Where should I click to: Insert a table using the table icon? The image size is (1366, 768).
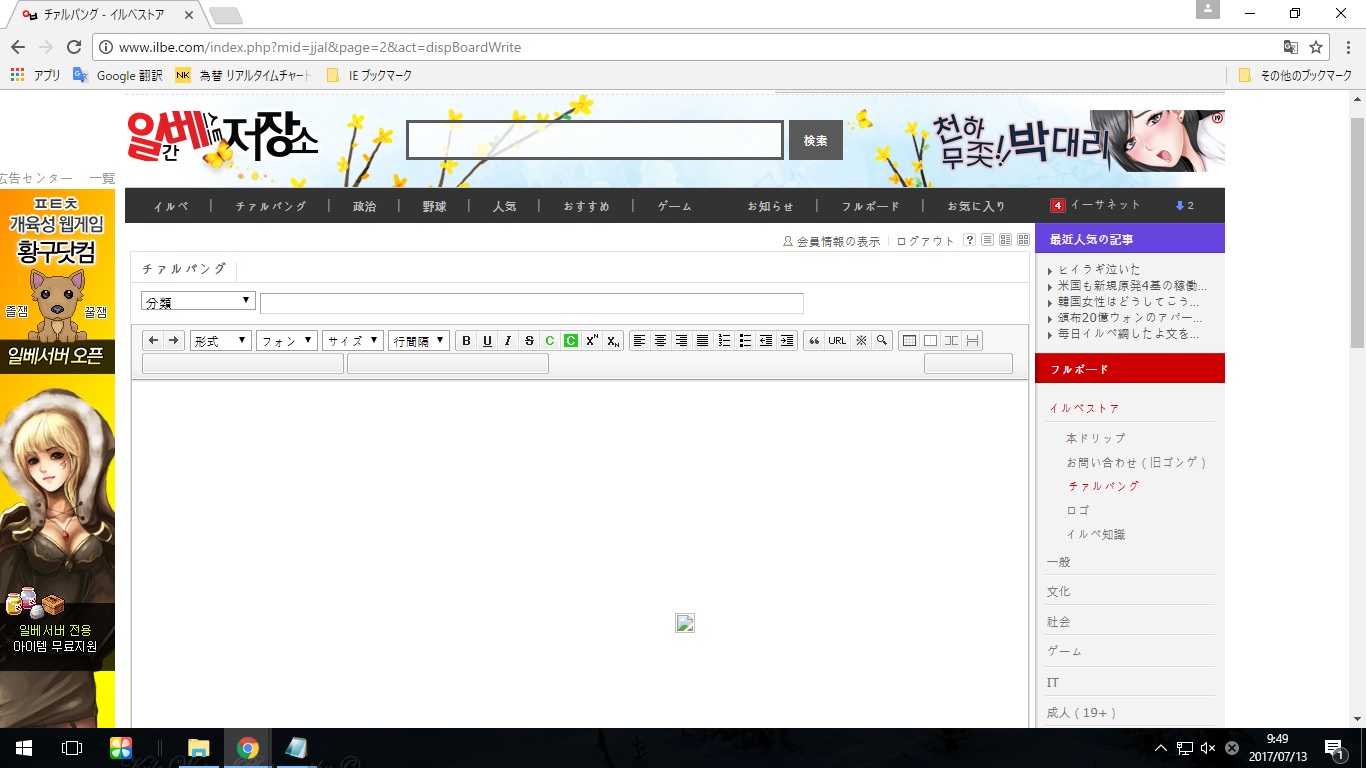(909, 341)
